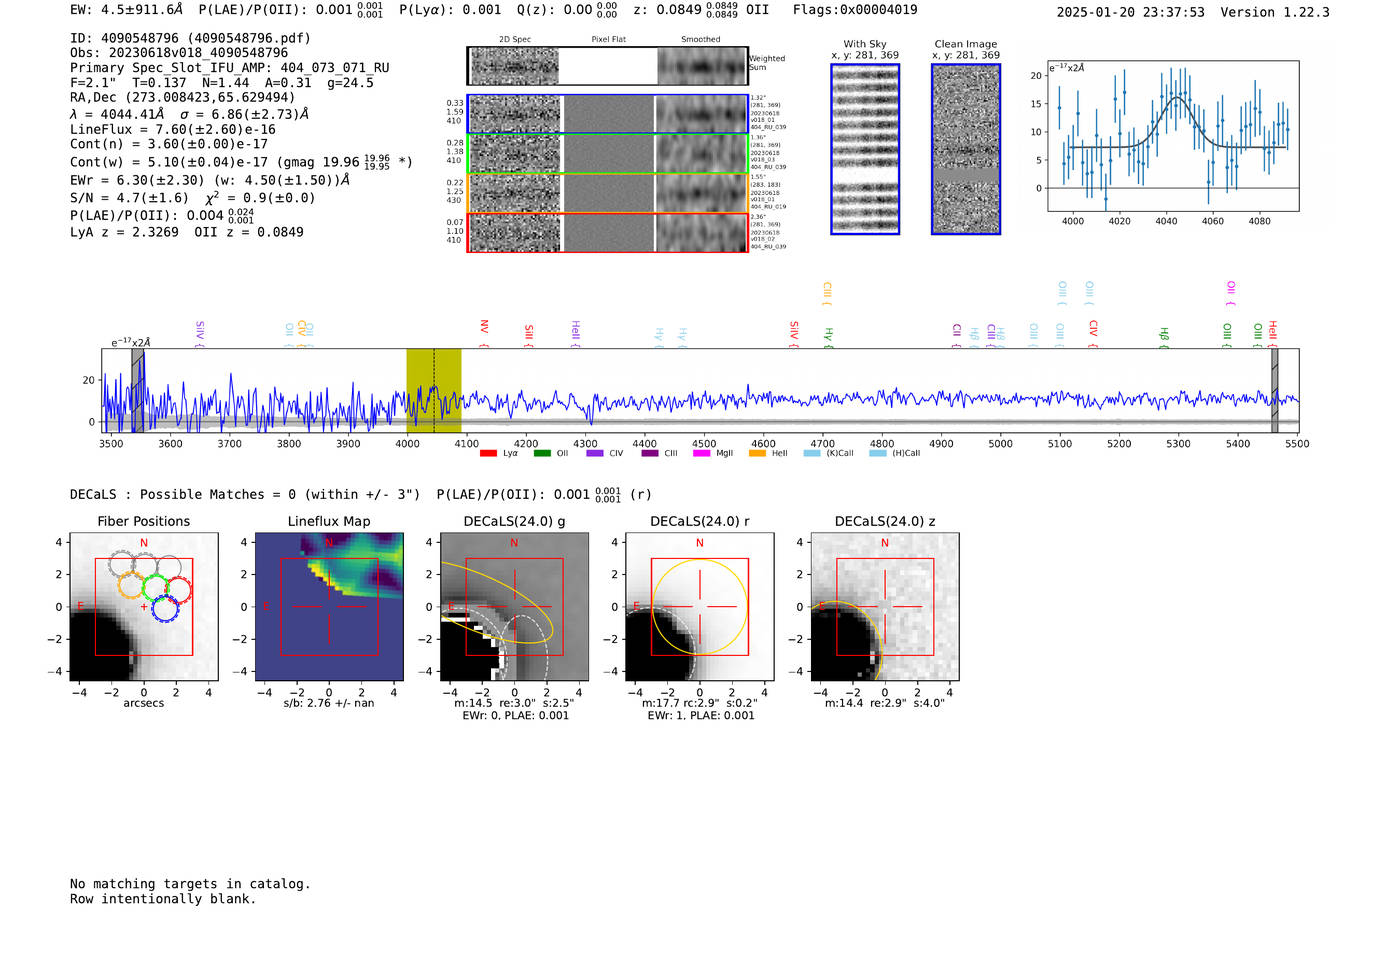Click the 'Cont(n) = 3.60(±0.00)e-17' line
Viewport: 1400px width, 953px height.
169,145
